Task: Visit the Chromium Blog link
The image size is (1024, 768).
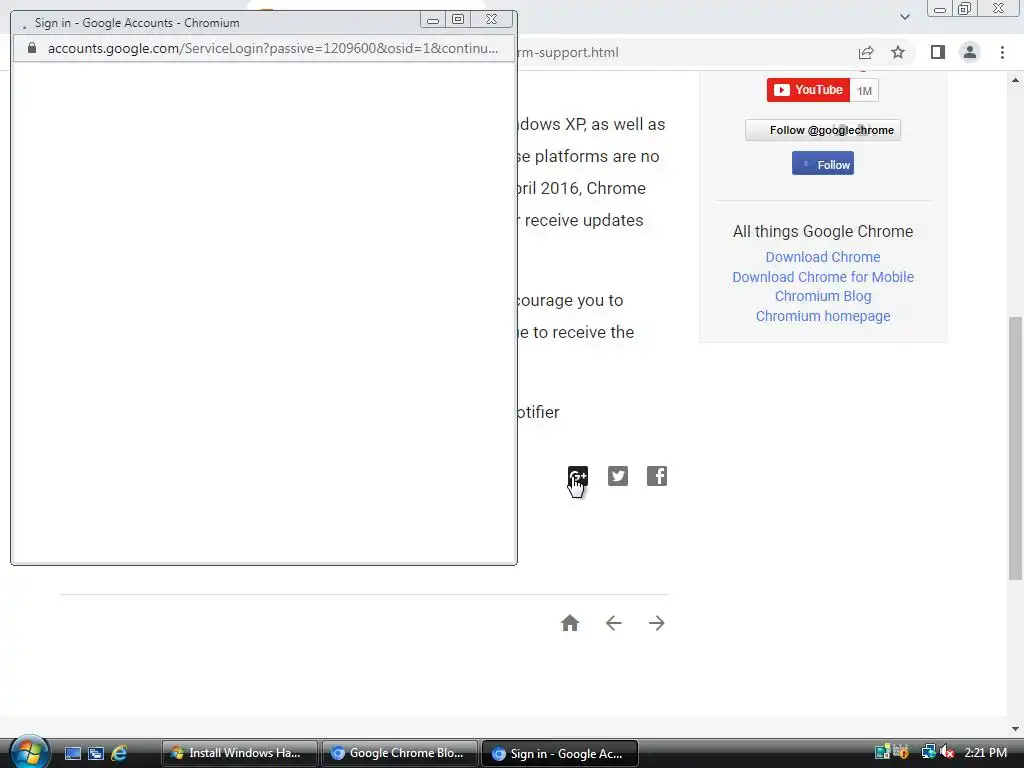Action: coord(823,296)
